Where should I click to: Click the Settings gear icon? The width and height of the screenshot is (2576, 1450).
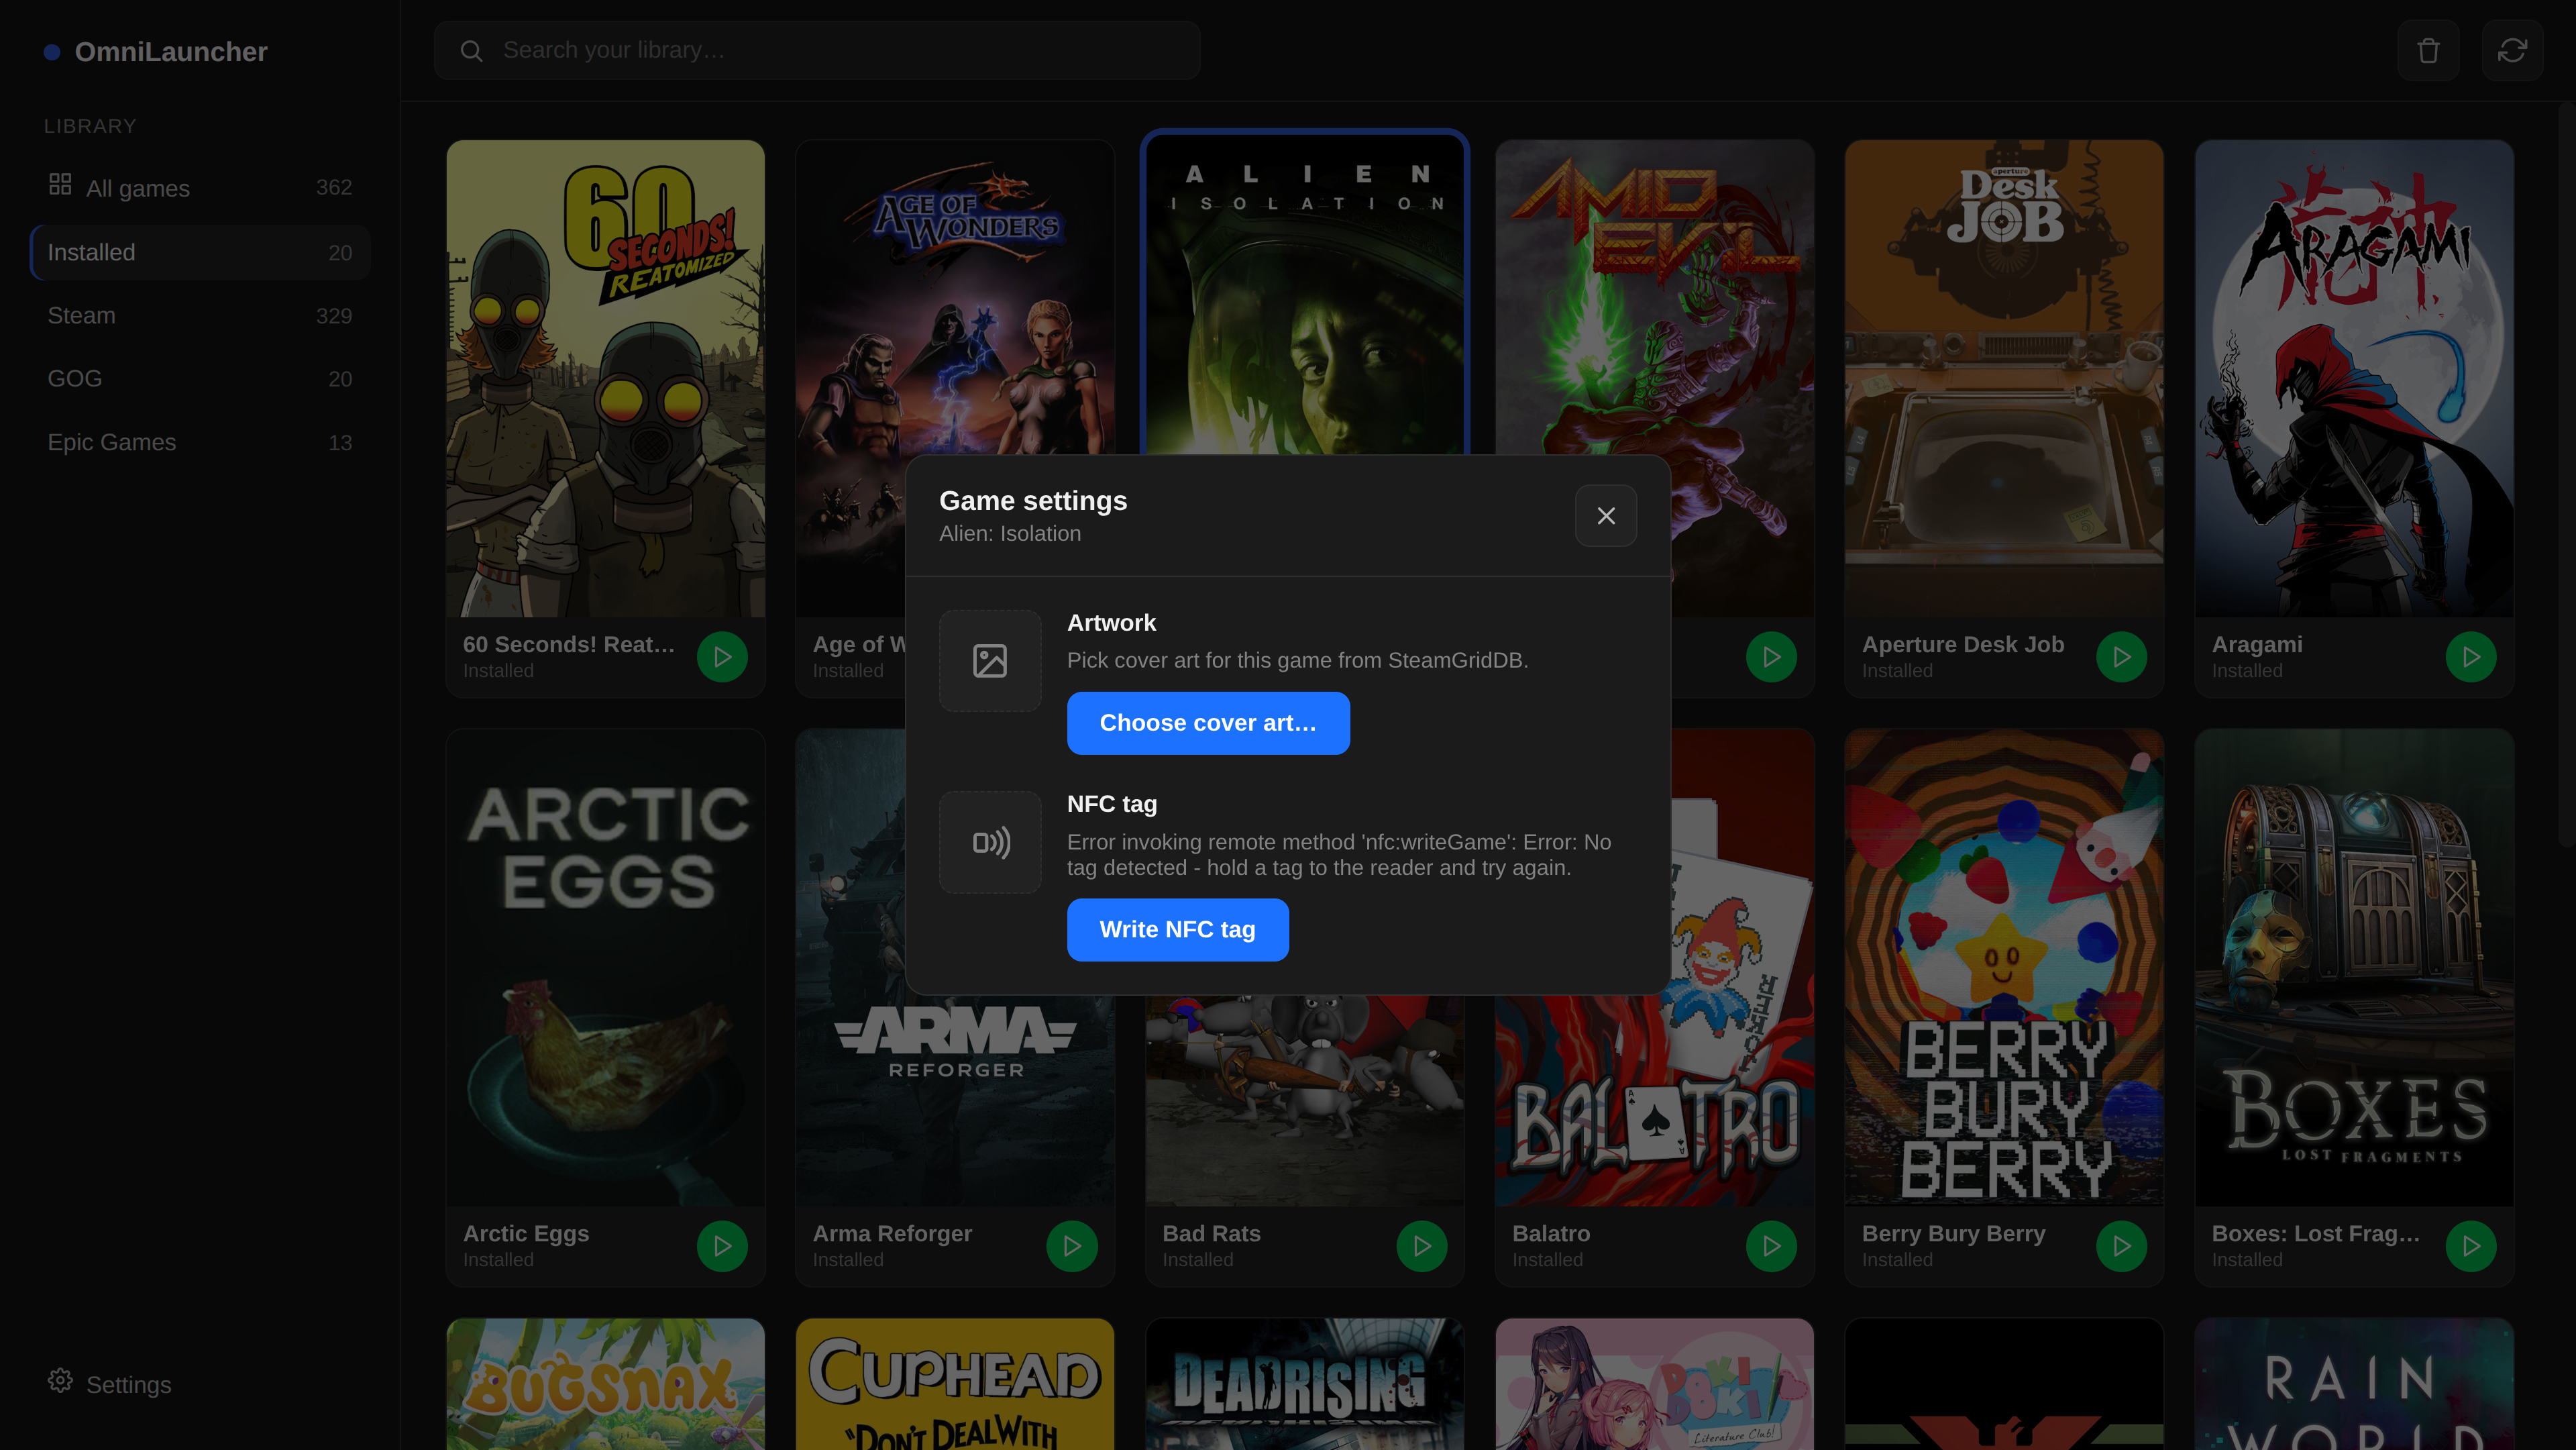(x=60, y=1381)
